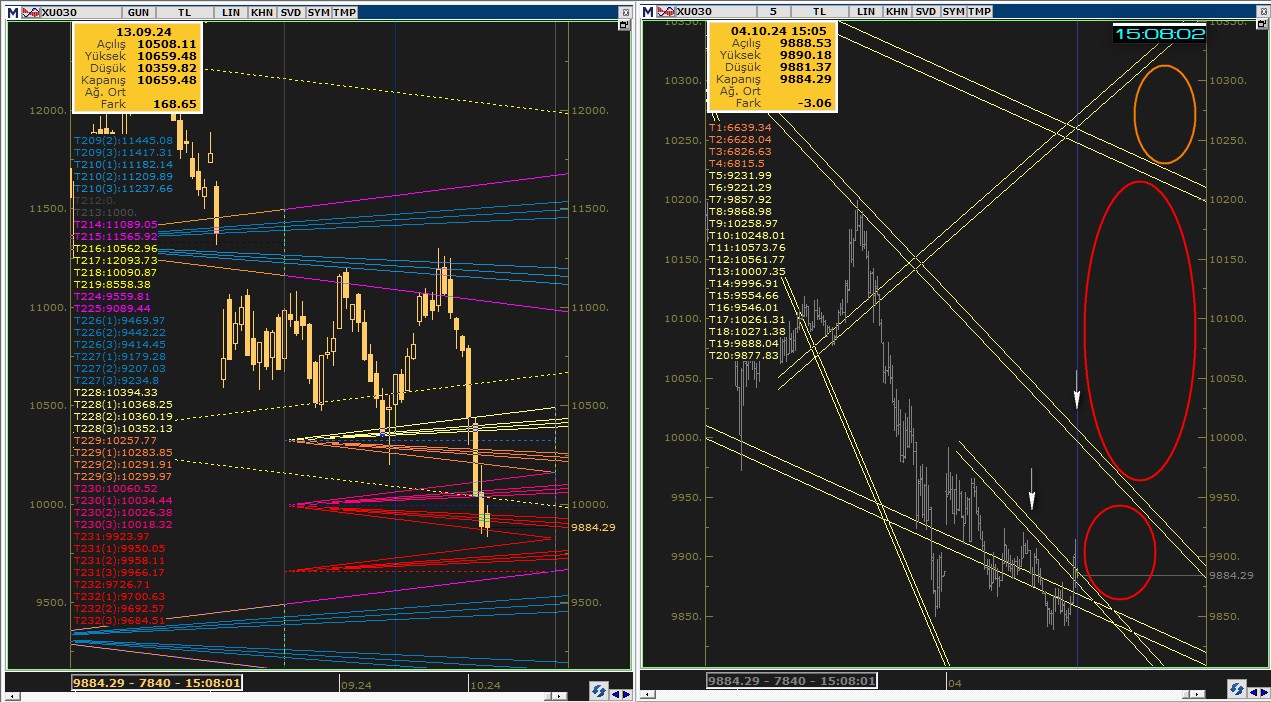
Task: Click the 10.24 date label on left chart time axis
Action: click(485, 685)
